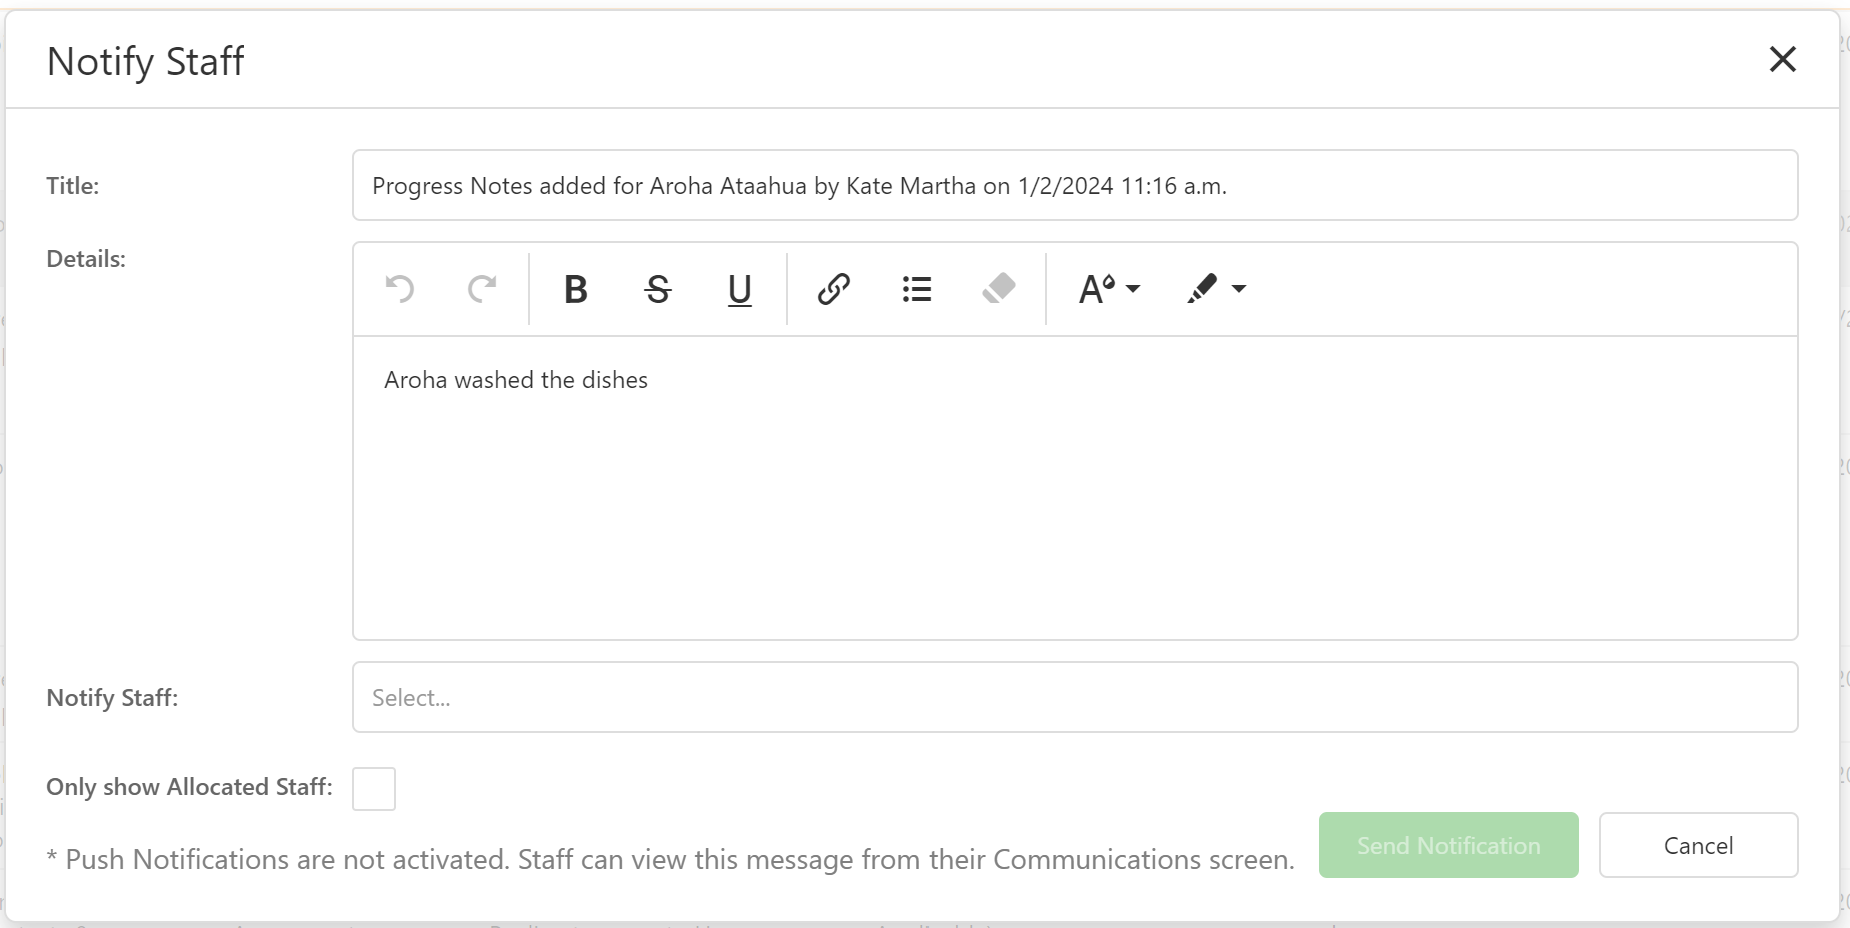Screen dimensions: 1850x928
Task: Insert a hyperlink via chain icon
Action: coord(833,289)
